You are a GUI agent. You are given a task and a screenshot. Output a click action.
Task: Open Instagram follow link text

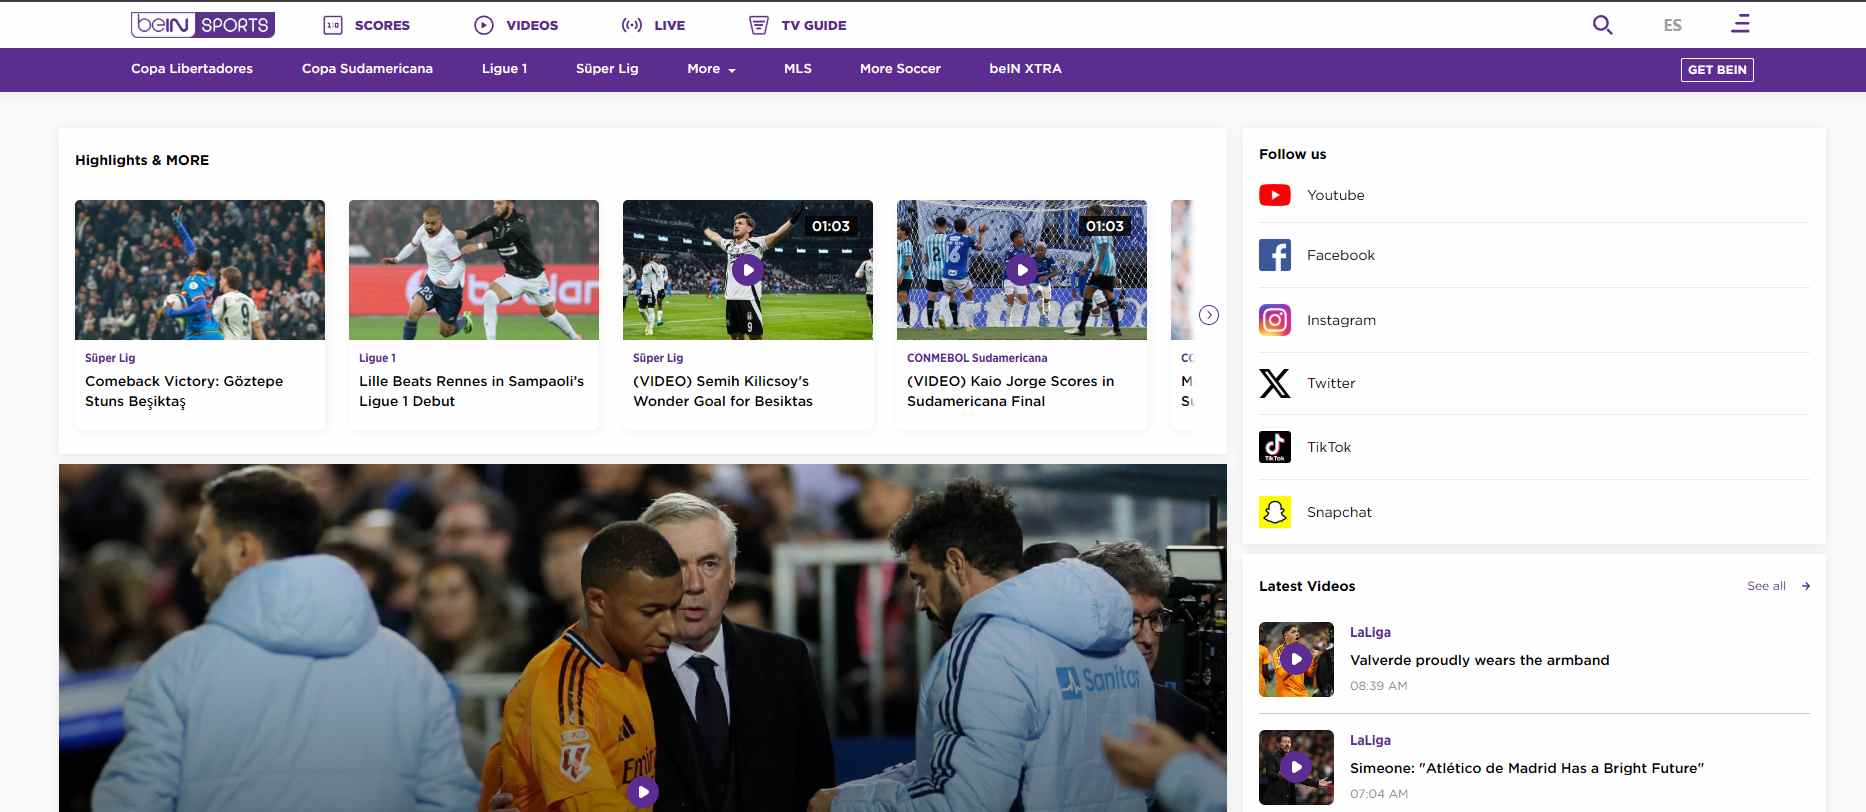coord(1341,320)
